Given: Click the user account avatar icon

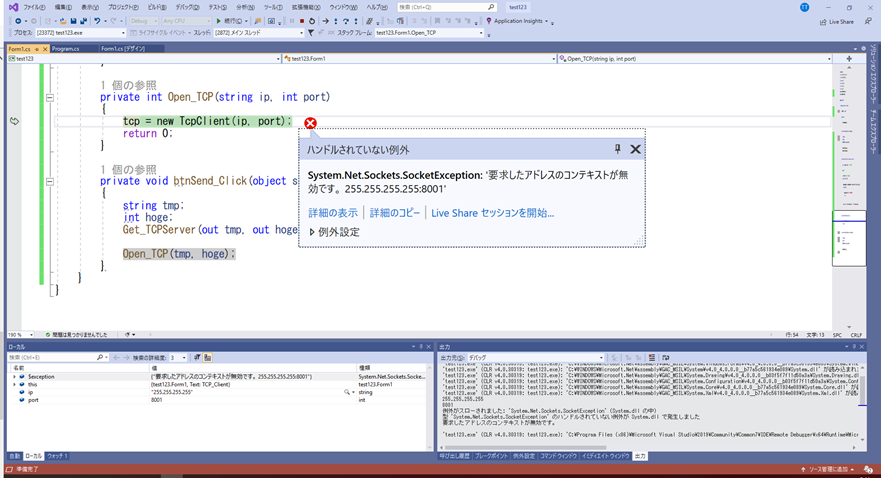Looking at the screenshot, I should click(x=805, y=7).
